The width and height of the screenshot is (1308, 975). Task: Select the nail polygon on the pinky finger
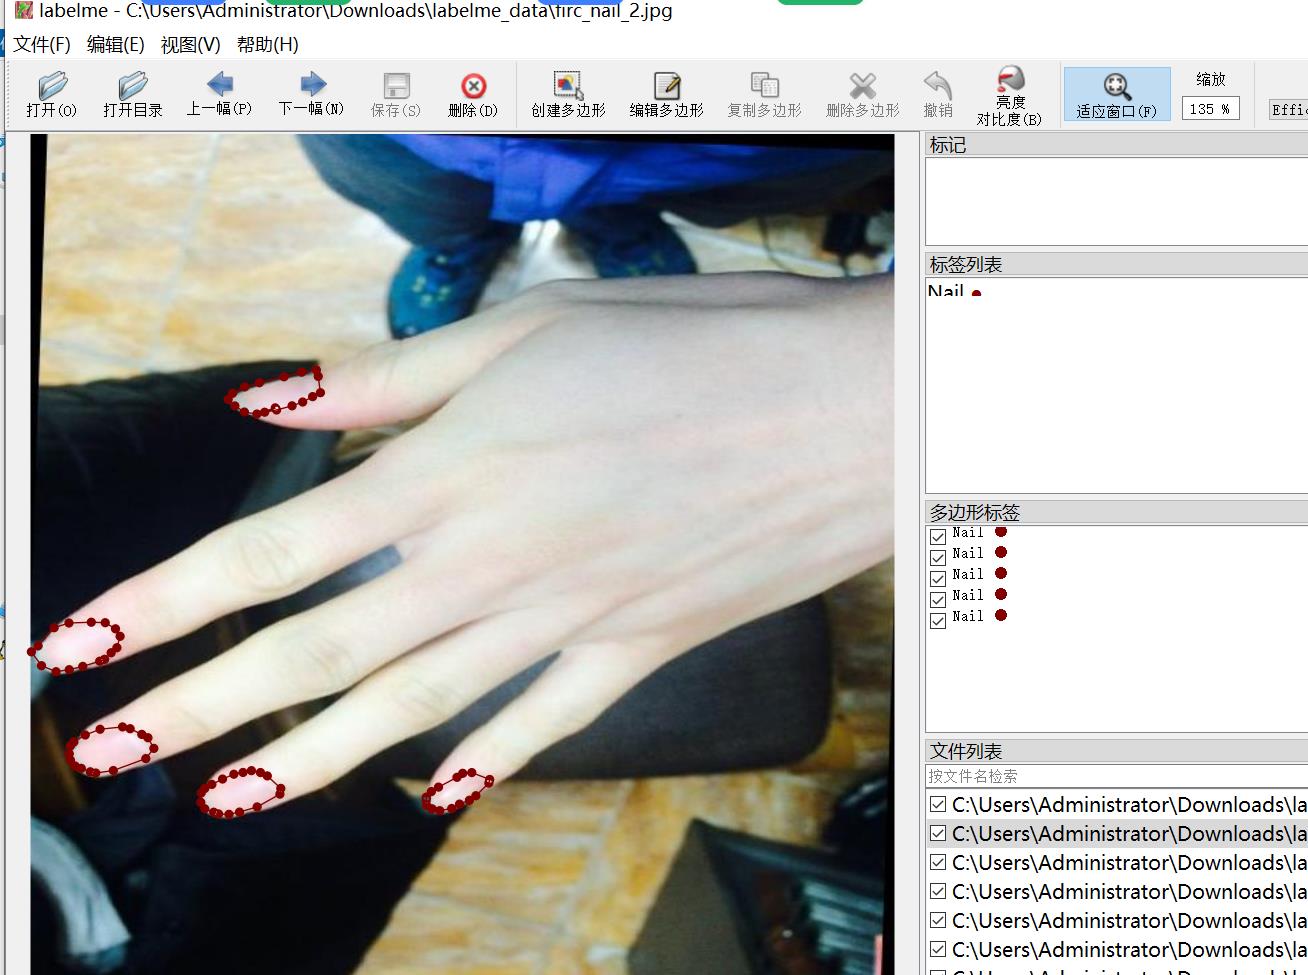(457, 790)
